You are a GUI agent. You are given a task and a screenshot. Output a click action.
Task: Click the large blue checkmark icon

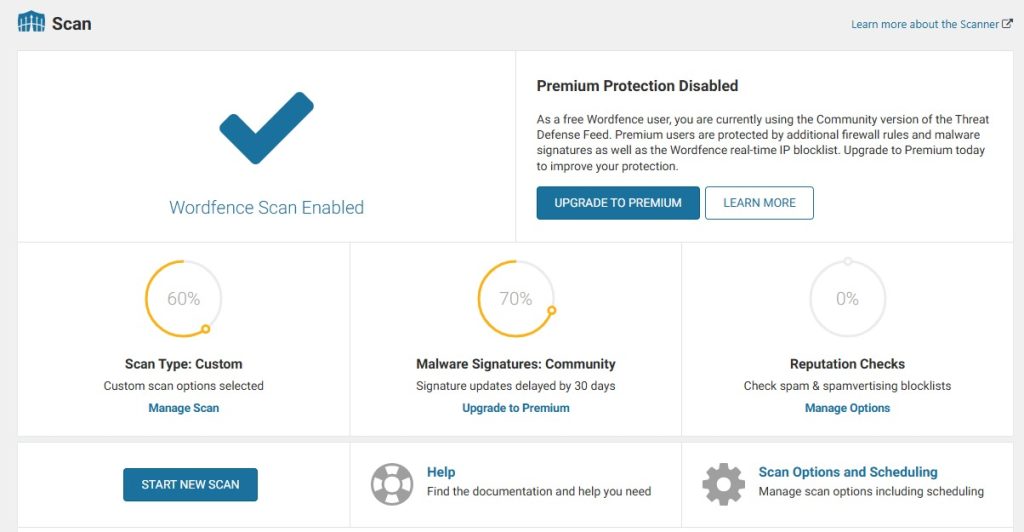tap(266, 128)
